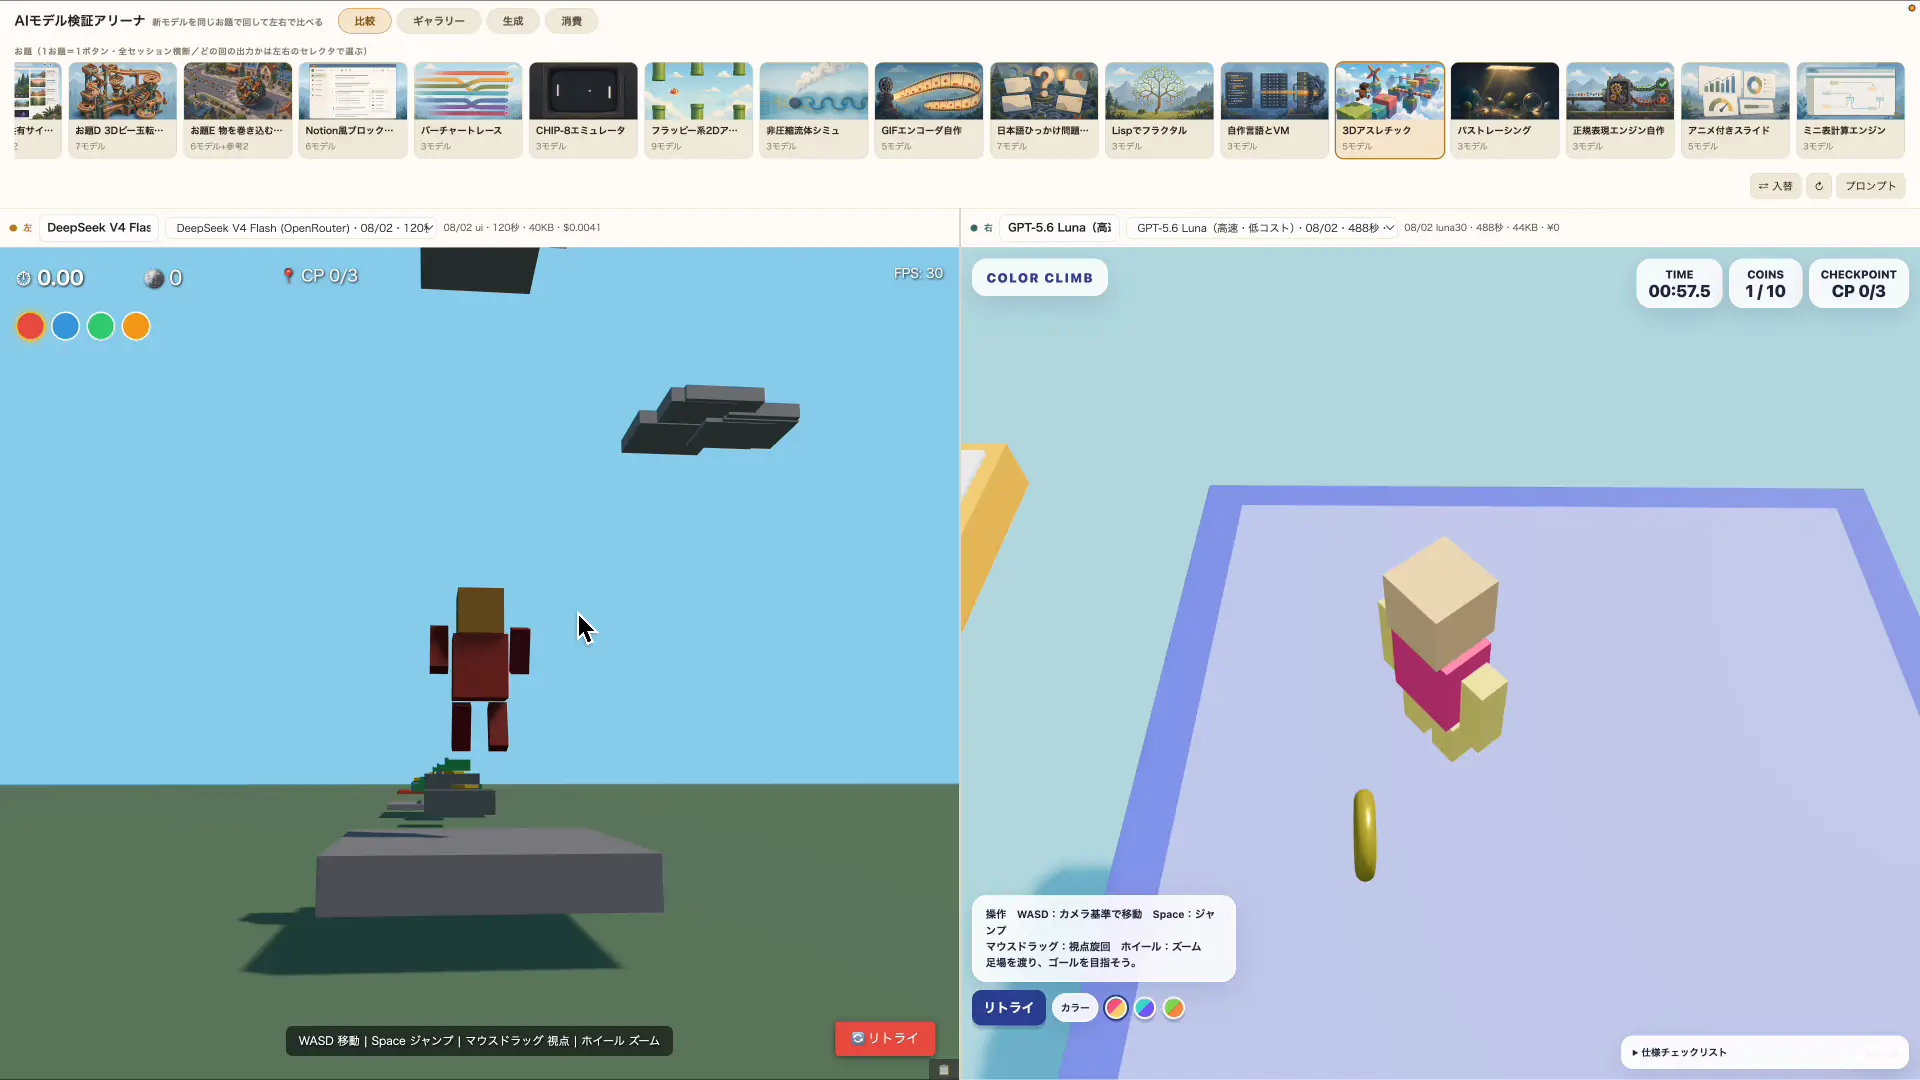Image resolution: width=1920 pixels, height=1080 pixels.
Task: Click the FPS: 30 readout
Action: [x=918, y=274]
